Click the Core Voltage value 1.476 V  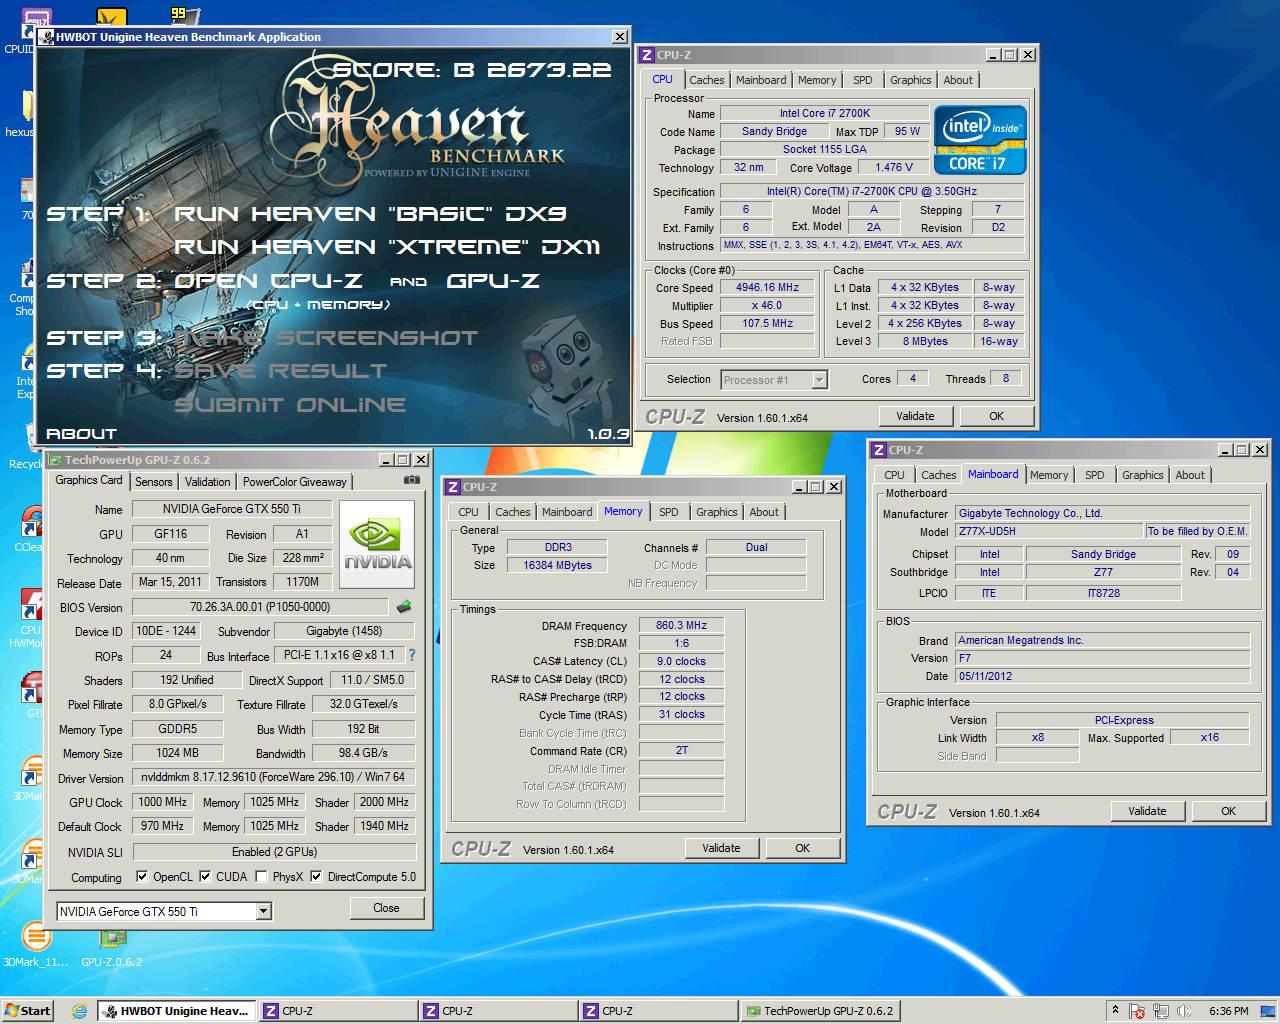tap(894, 168)
